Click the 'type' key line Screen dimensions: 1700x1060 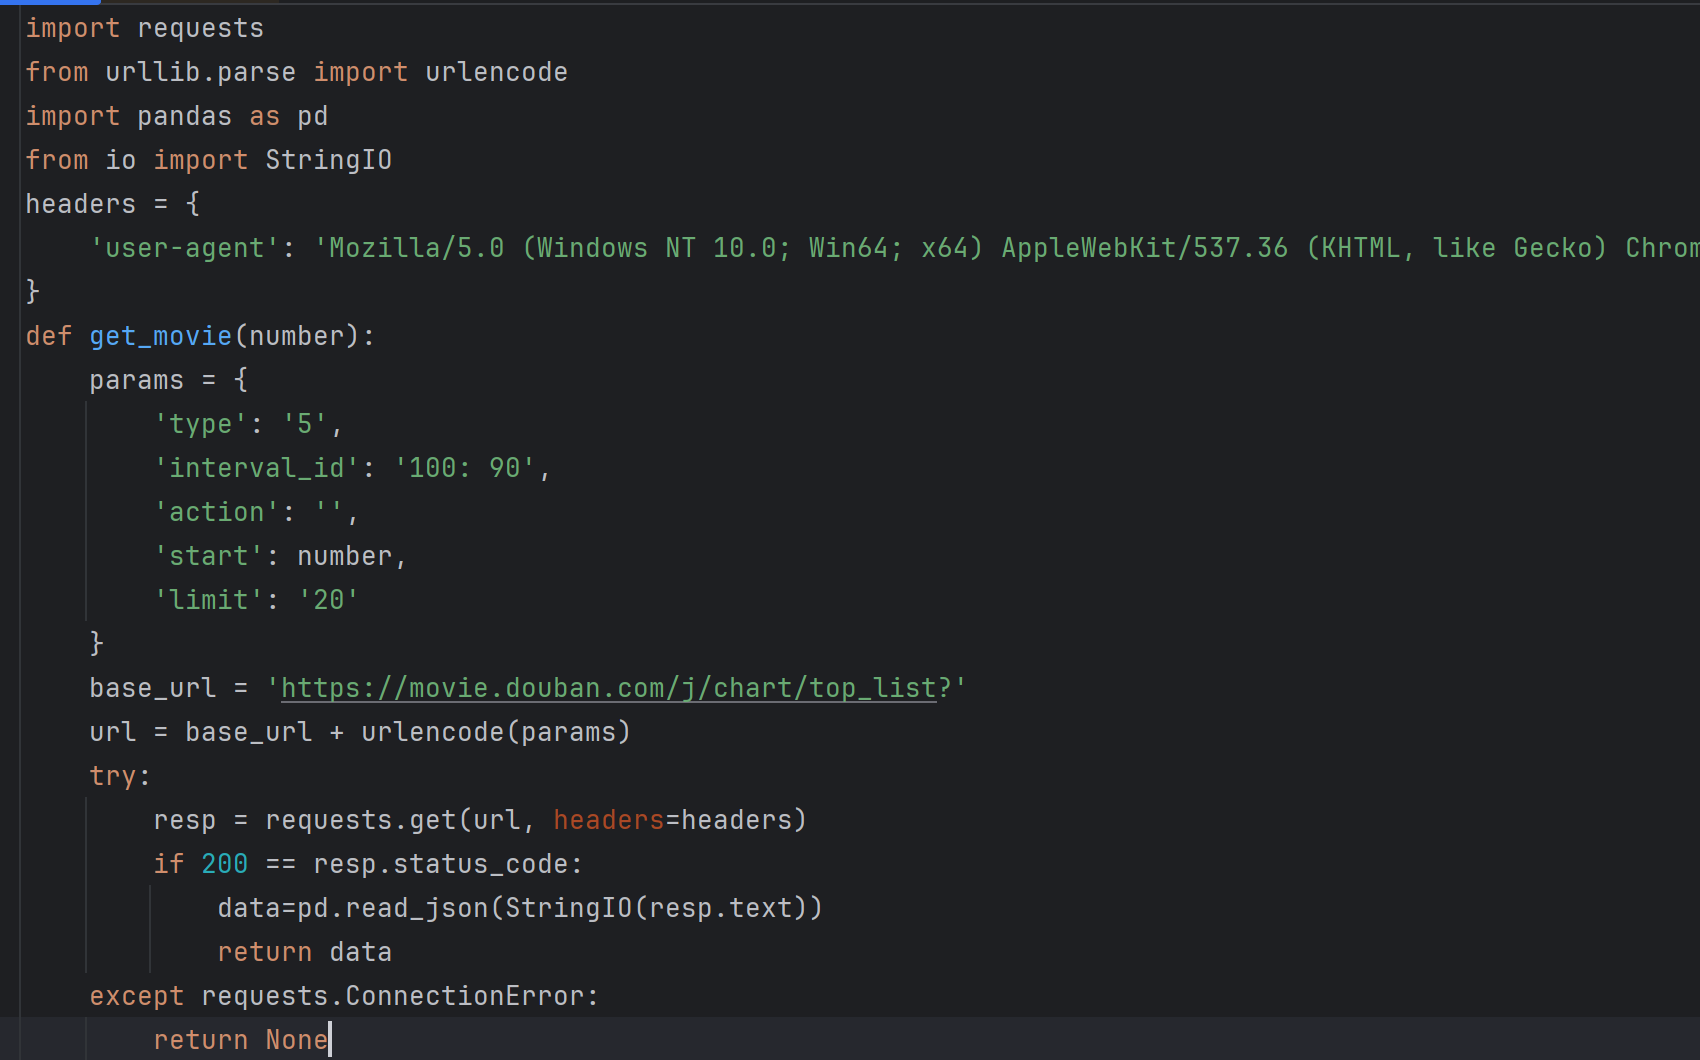point(249,424)
